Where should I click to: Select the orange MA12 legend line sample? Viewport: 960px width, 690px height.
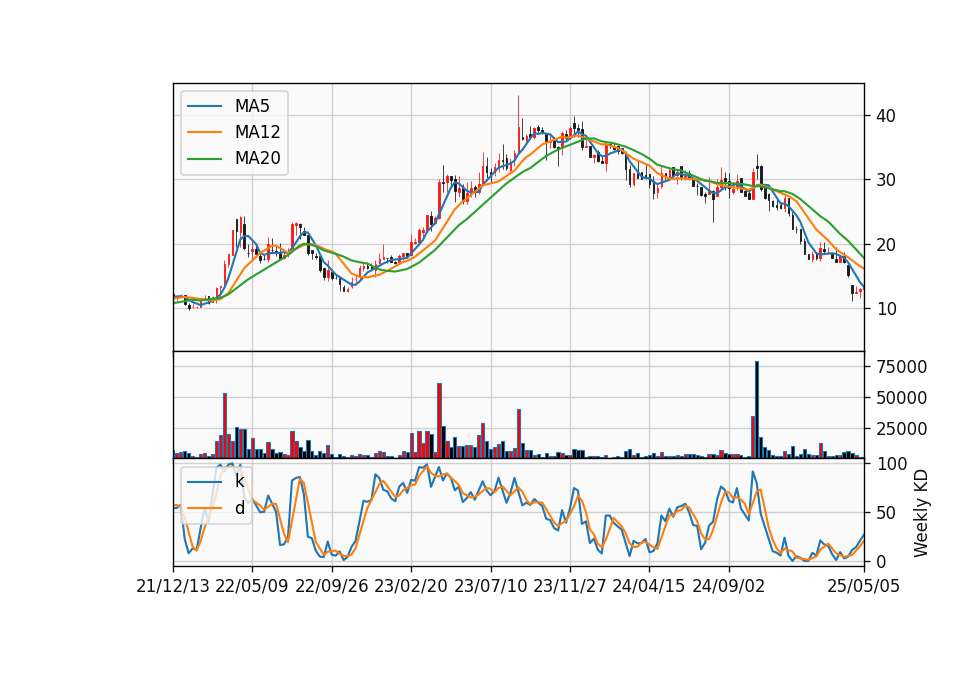[204, 132]
